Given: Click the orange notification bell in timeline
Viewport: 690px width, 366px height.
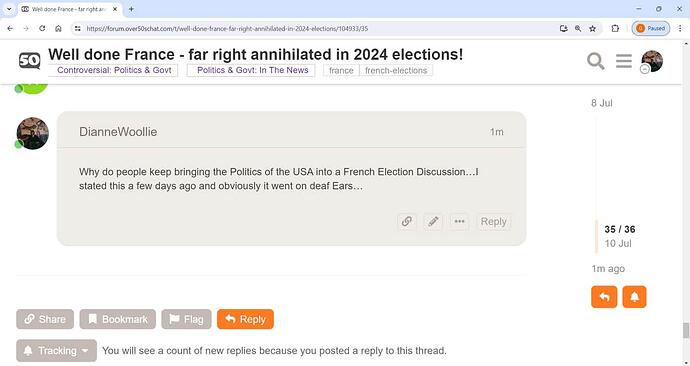Looking at the screenshot, I should click(x=634, y=297).
